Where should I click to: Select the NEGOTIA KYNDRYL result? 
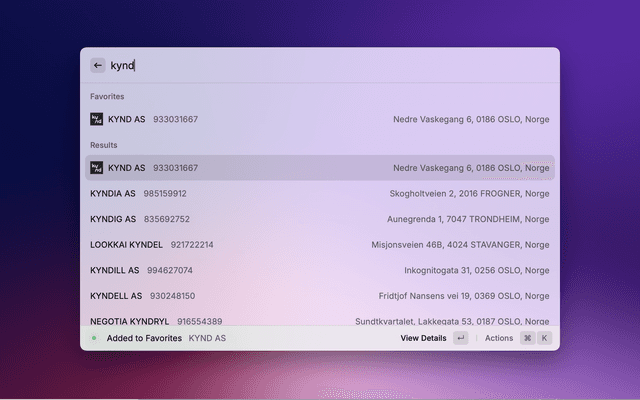[x=129, y=321]
